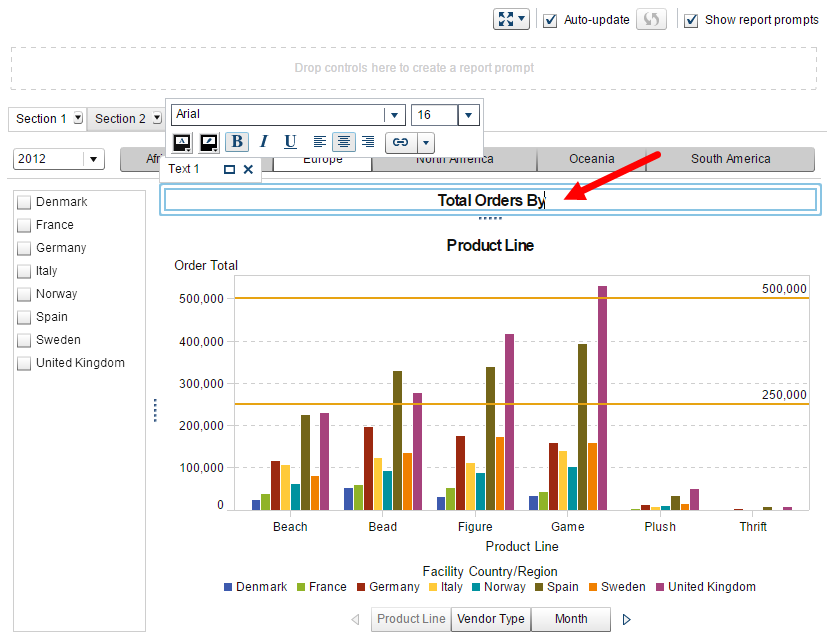Image resolution: width=827 pixels, height=643 pixels.
Task: Toggle the Show report prompts checkbox
Action: coord(691,20)
